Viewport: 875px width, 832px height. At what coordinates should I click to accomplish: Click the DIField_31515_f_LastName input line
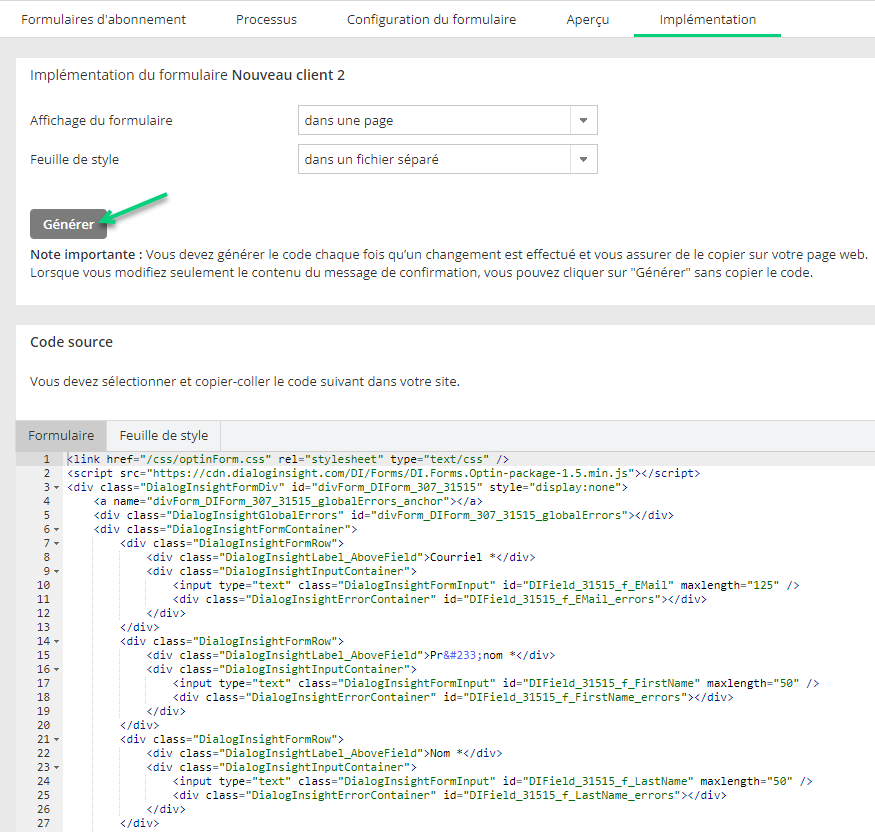tap(493, 781)
